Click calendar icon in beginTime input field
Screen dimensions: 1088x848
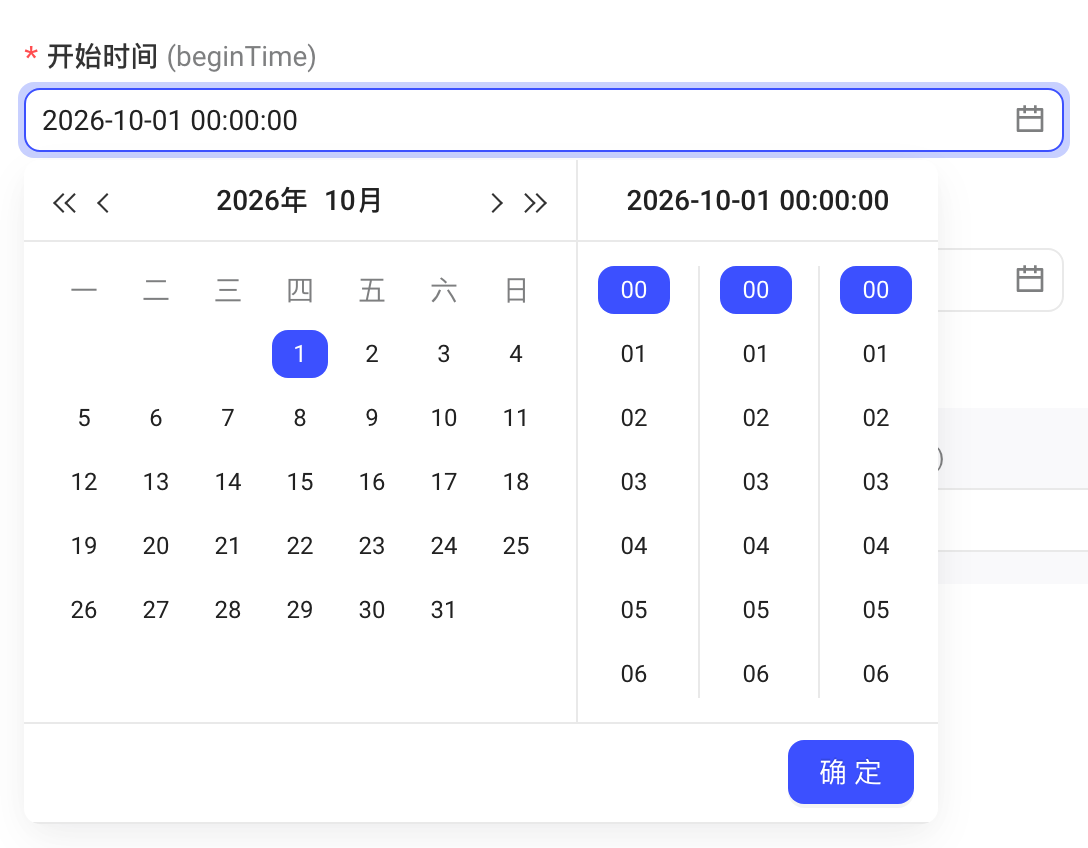(x=1030, y=119)
